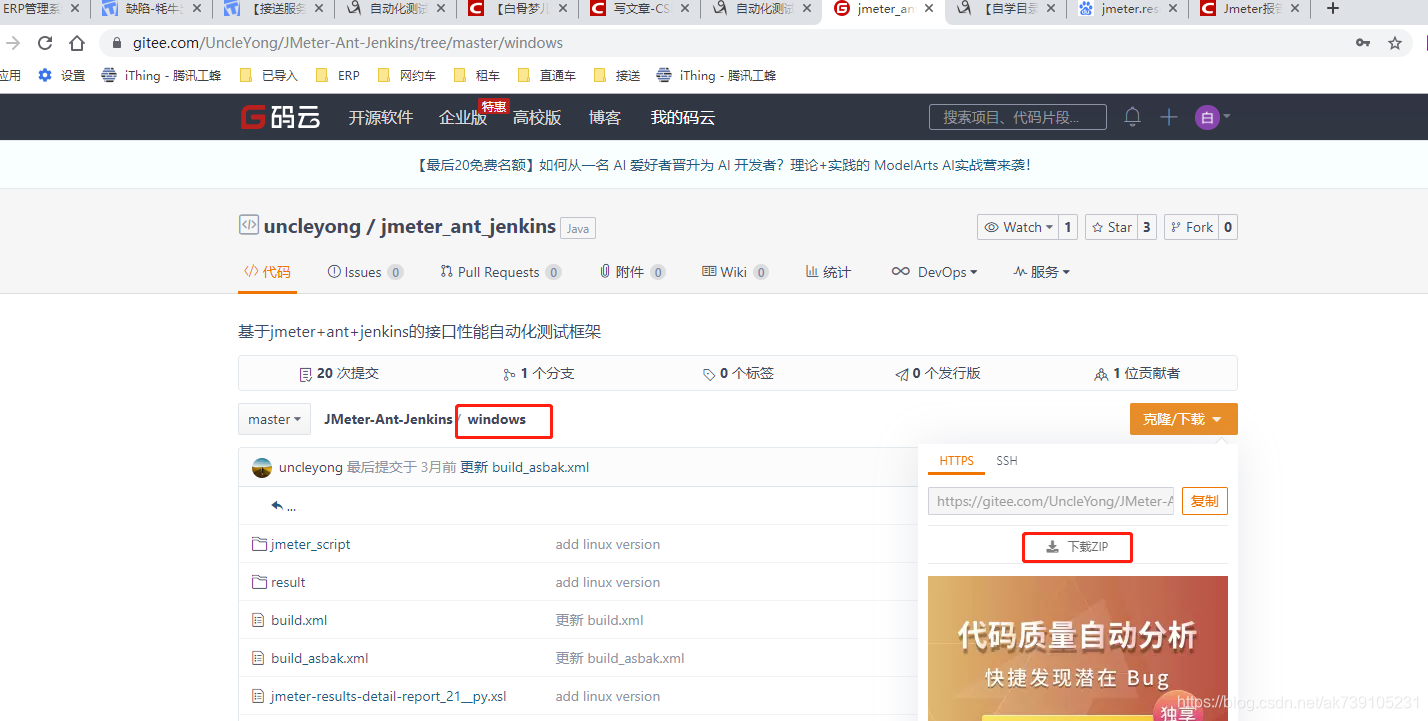The image size is (1428, 721).
Task: Reload the page with the refresh icon
Action: (x=45, y=43)
